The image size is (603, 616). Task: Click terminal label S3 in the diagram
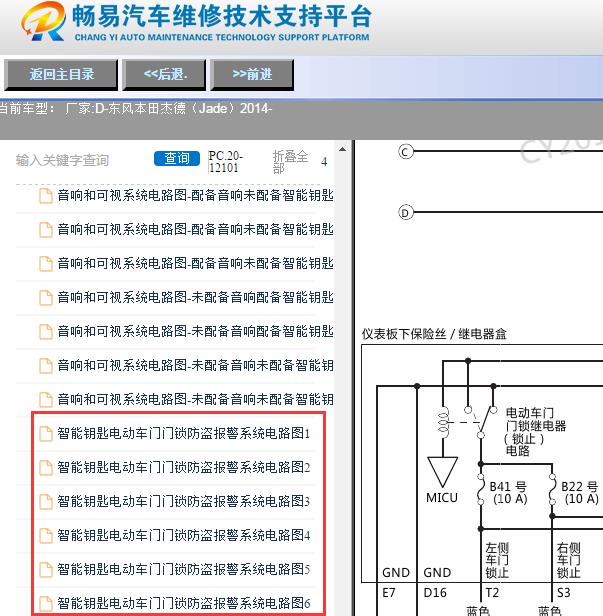pos(564,592)
